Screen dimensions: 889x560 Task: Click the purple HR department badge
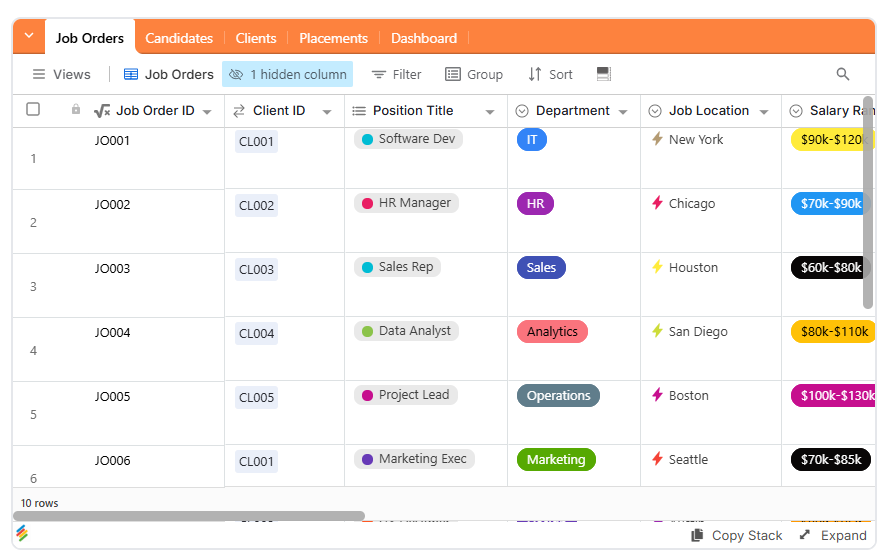click(x=535, y=203)
